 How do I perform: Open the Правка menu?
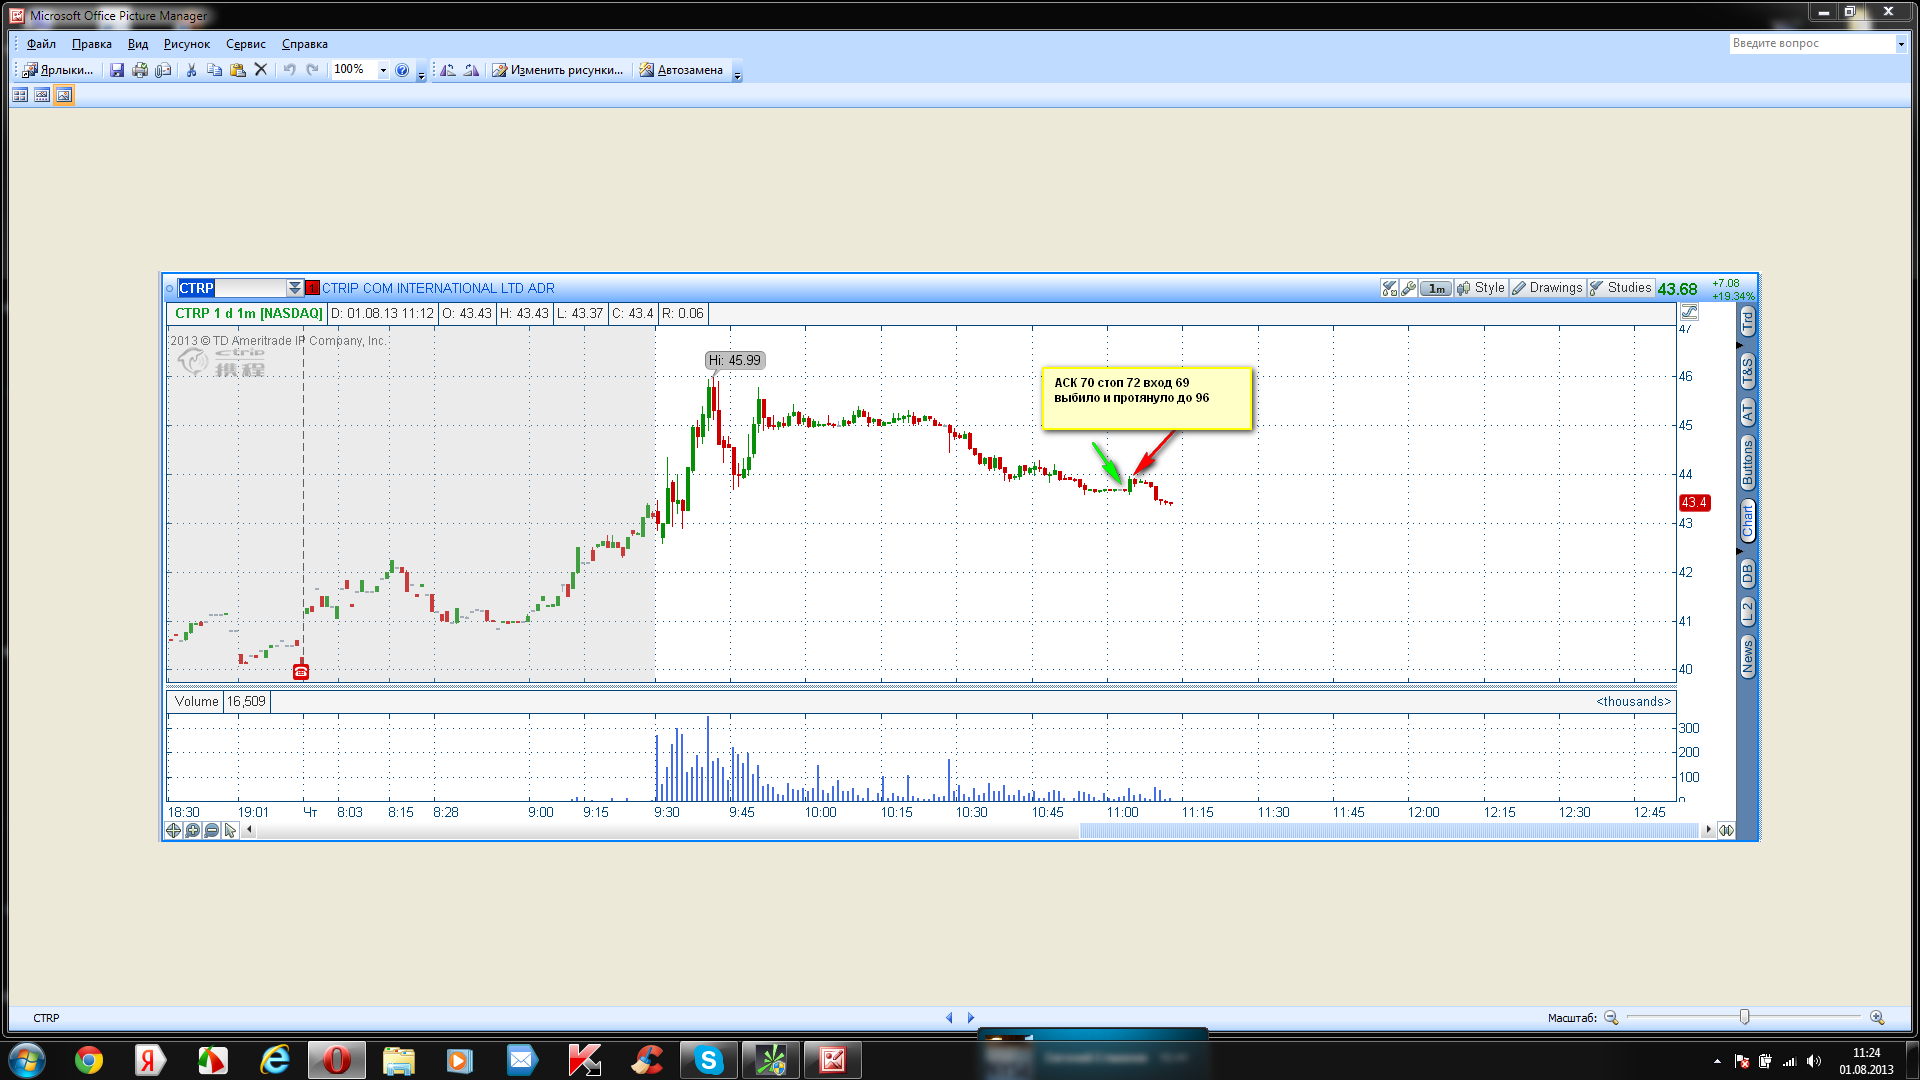coord(92,44)
